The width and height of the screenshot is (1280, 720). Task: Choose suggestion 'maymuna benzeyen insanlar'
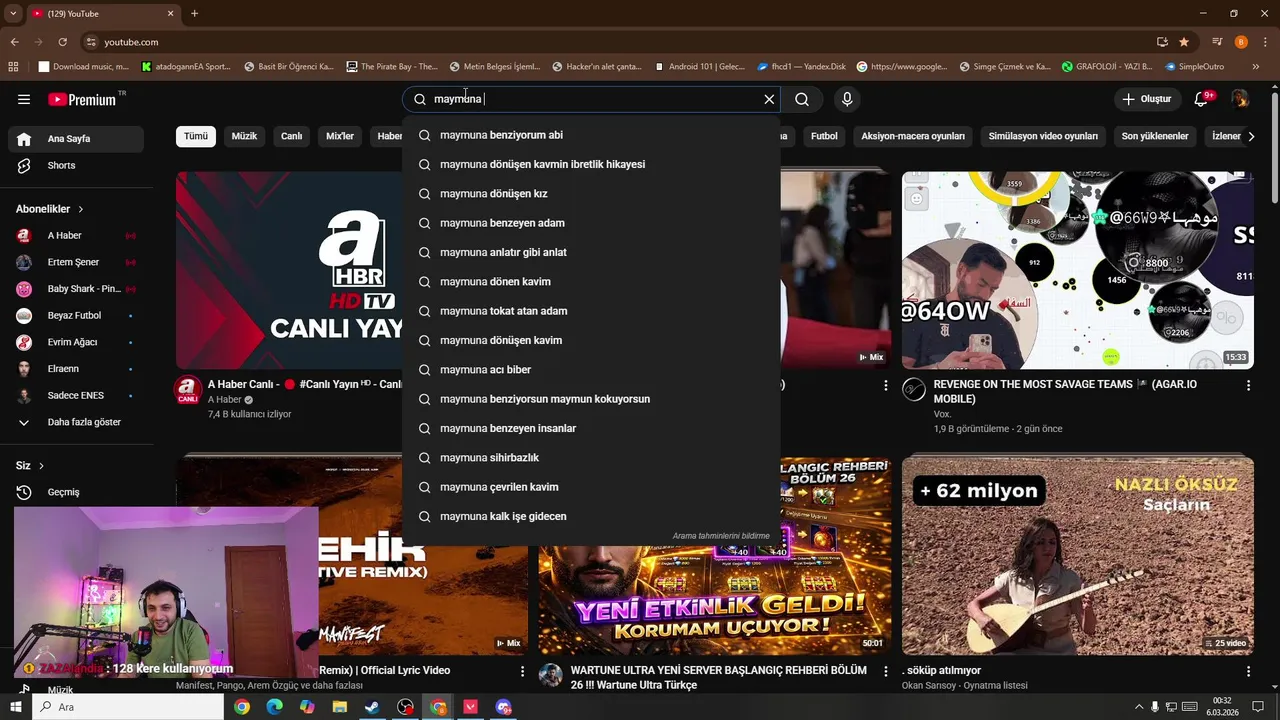tap(591, 428)
